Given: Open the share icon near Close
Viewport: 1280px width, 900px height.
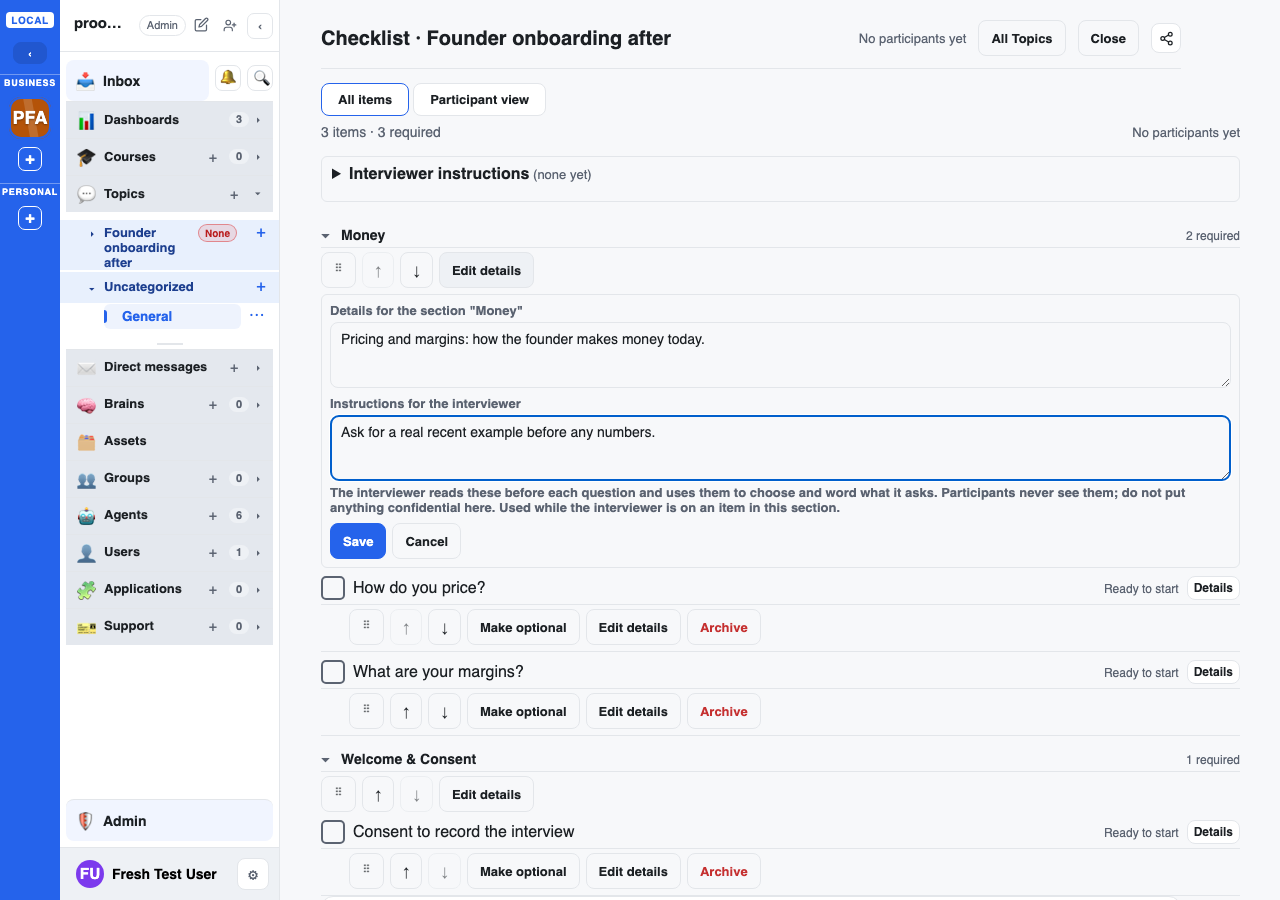Looking at the screenshot, I should (x=1166, y=39).
